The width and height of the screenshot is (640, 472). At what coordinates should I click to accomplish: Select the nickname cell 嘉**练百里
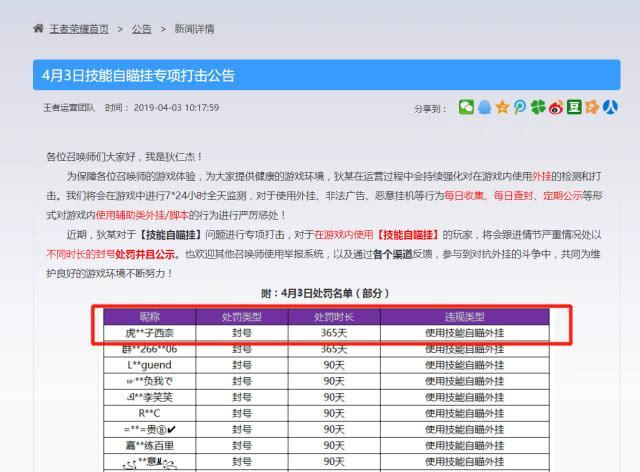point(150,445)
